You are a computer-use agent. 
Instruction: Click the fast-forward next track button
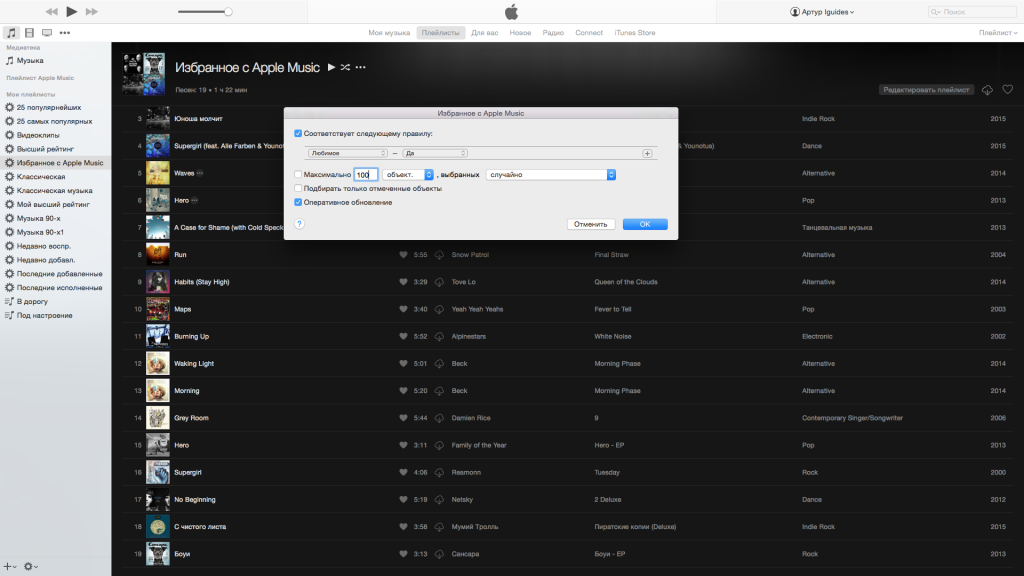pyautogui.click(x=92, y=12)
